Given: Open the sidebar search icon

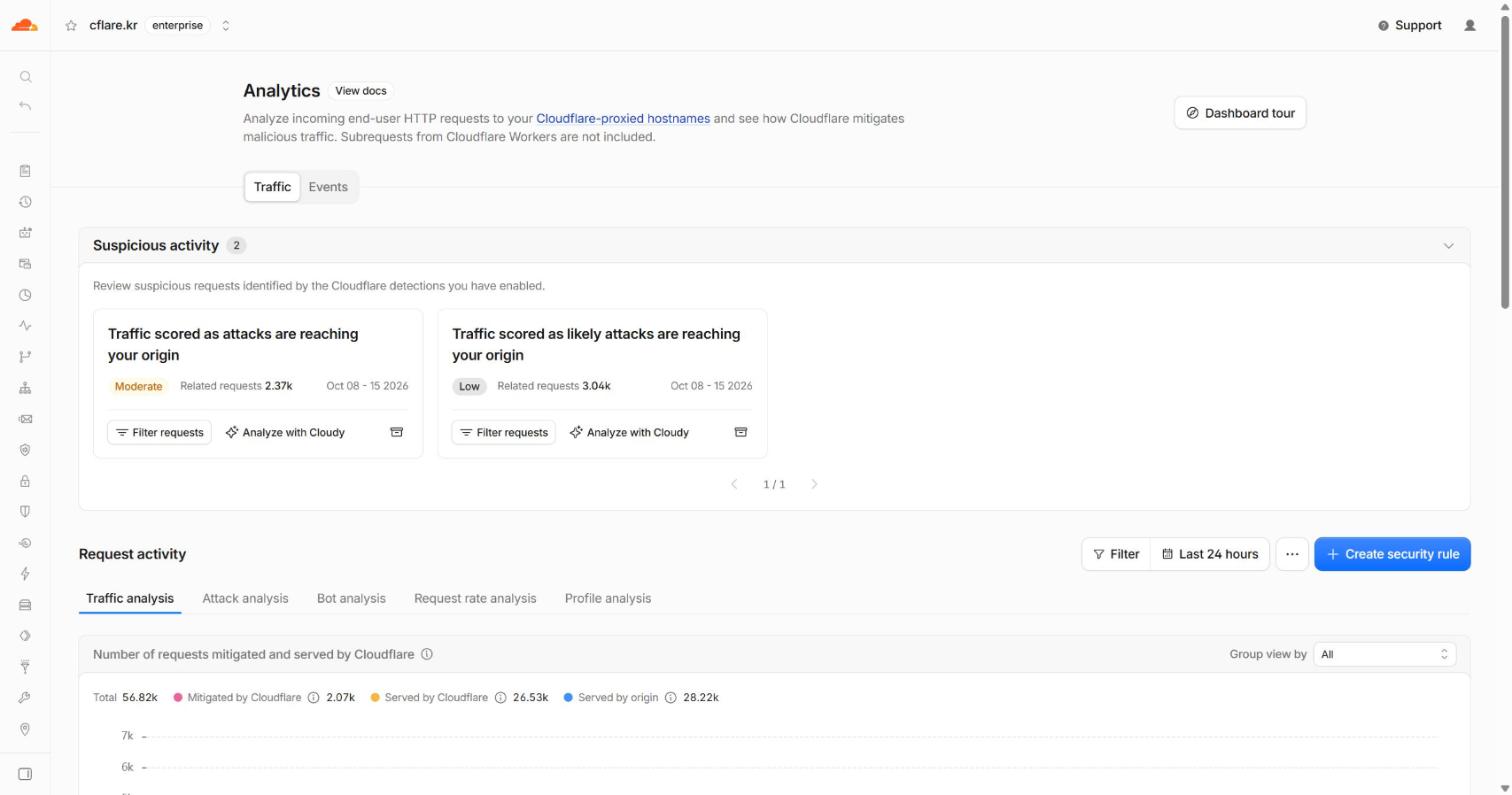Looking at the screenshot, I should pyautogui.click(x=25, y=77).
